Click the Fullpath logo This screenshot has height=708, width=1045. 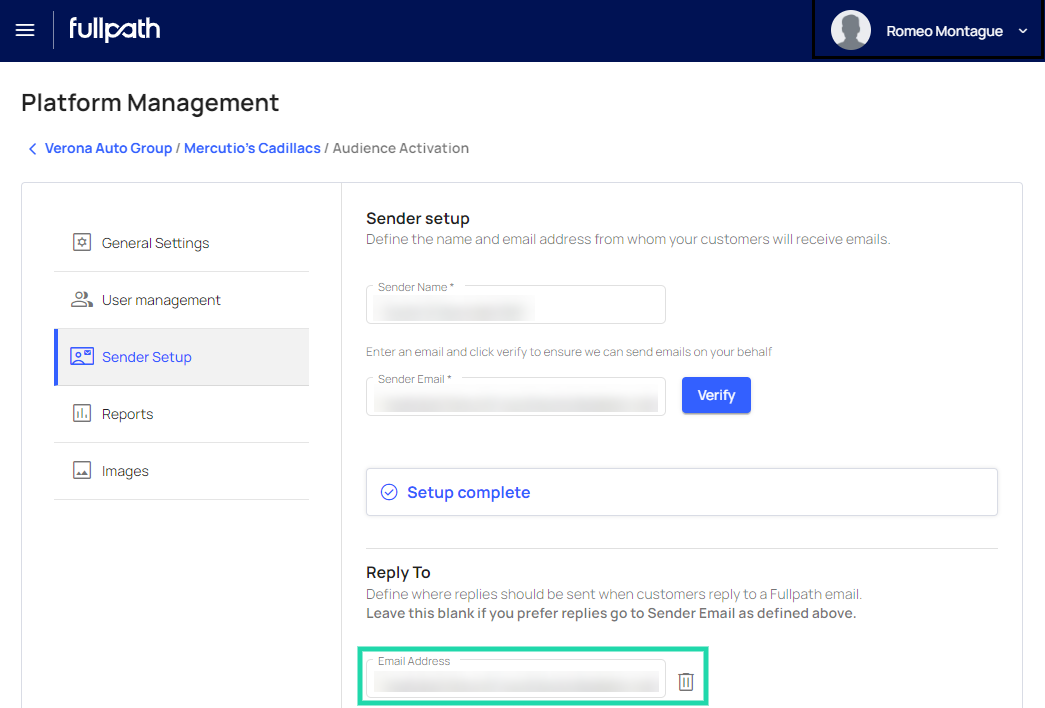coord(114,30)
